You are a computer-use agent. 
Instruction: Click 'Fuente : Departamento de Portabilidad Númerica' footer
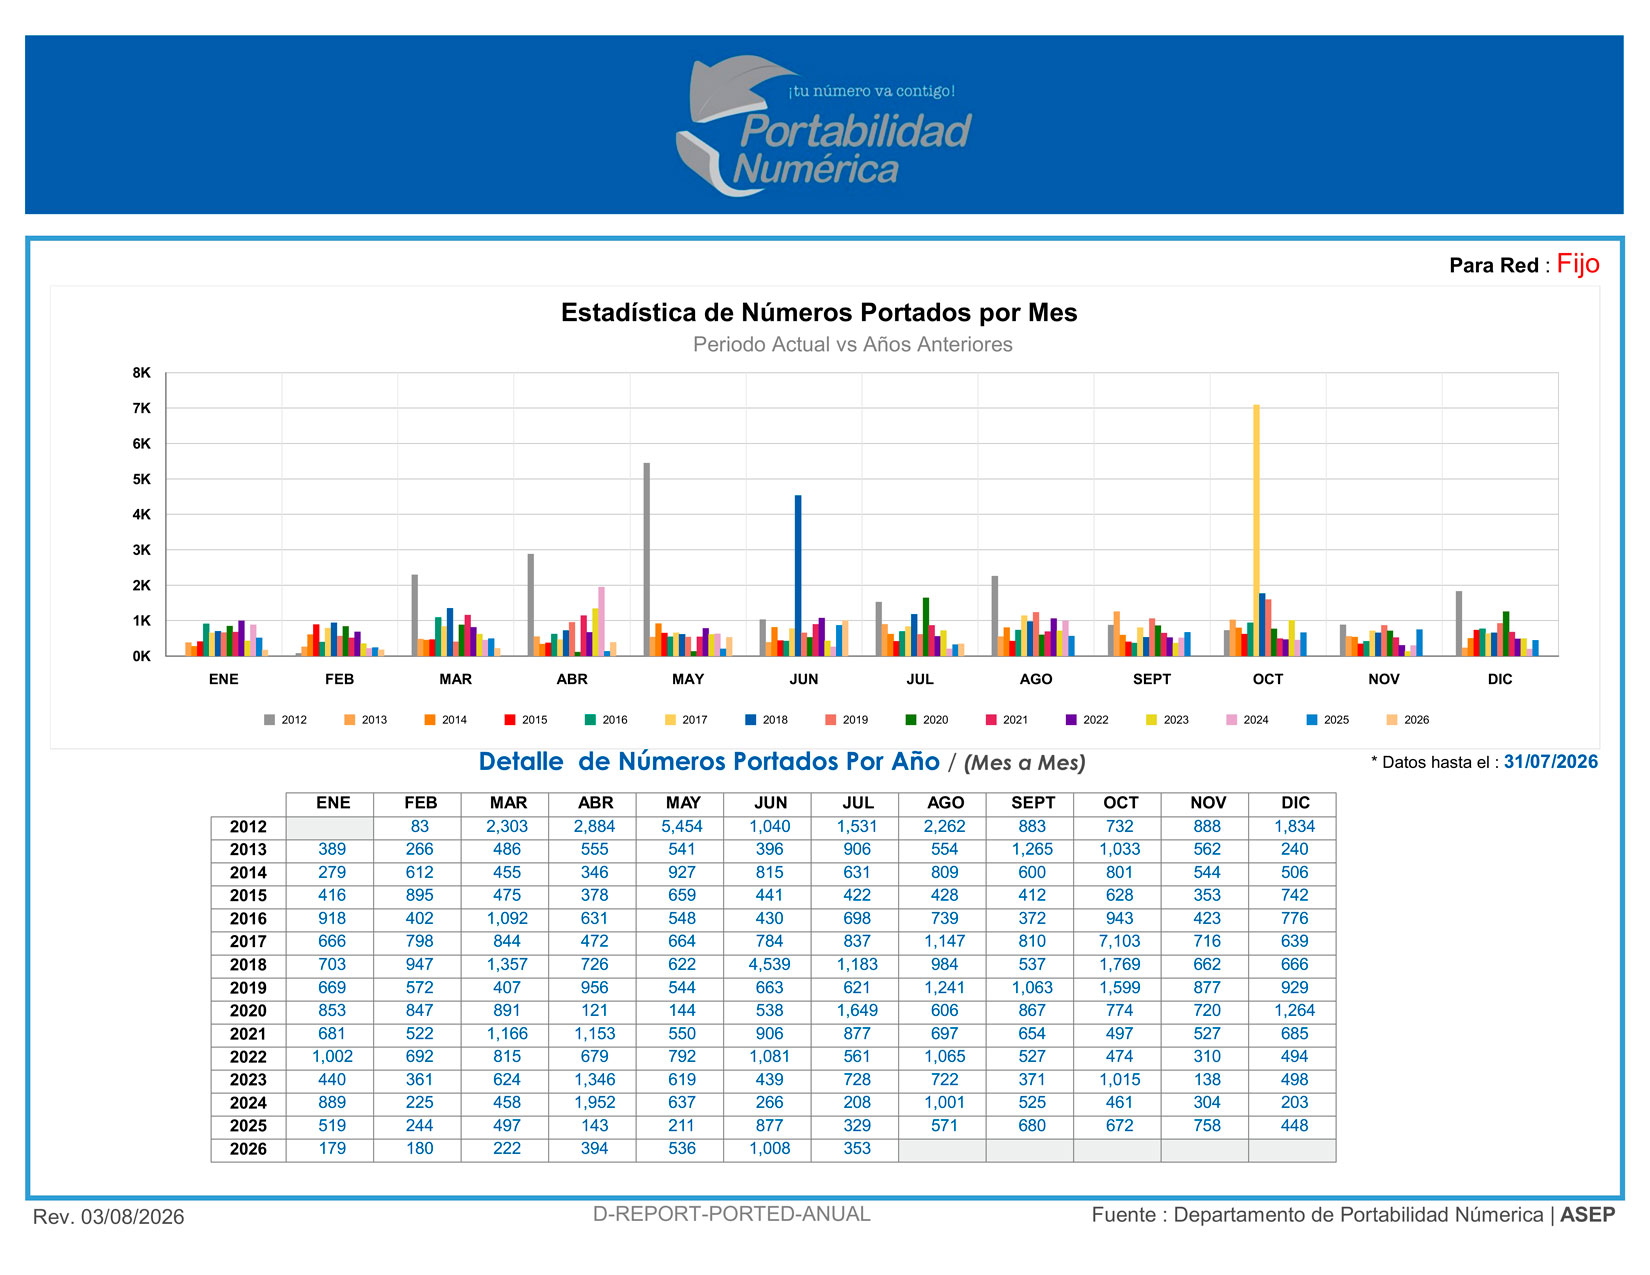coord(1317,1215)
